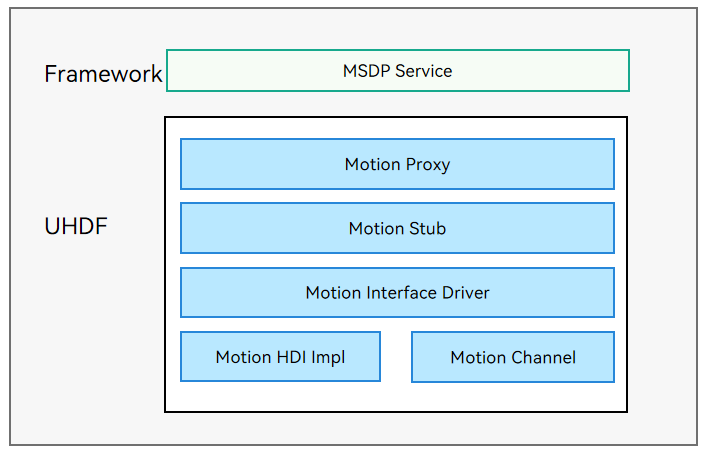This screenshot has height=456, width=705.
Task: Click the Framework layer label
Action: point(103,74)
